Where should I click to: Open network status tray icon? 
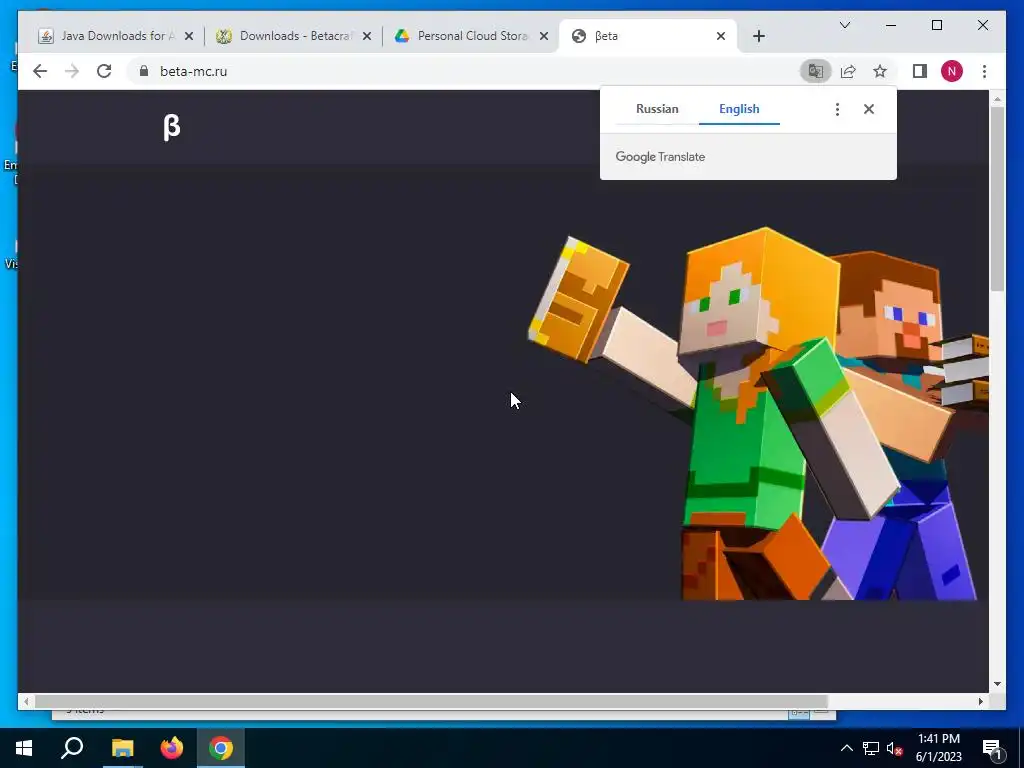[x=871, y=748]
